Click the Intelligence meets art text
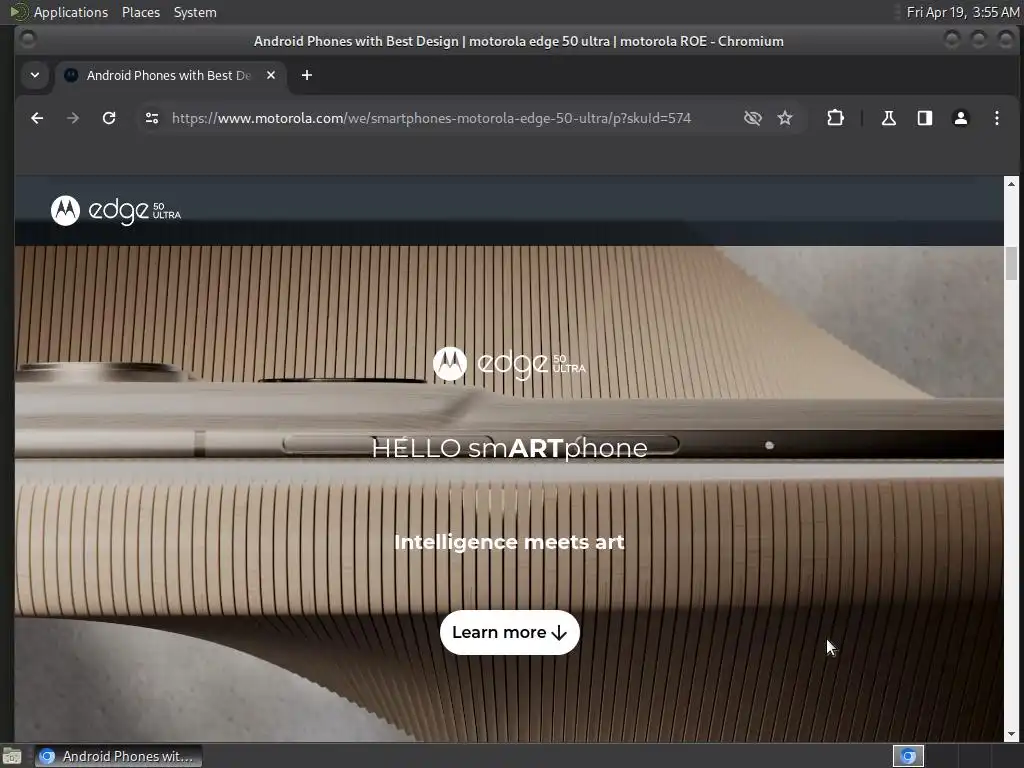 click(509, 542)
